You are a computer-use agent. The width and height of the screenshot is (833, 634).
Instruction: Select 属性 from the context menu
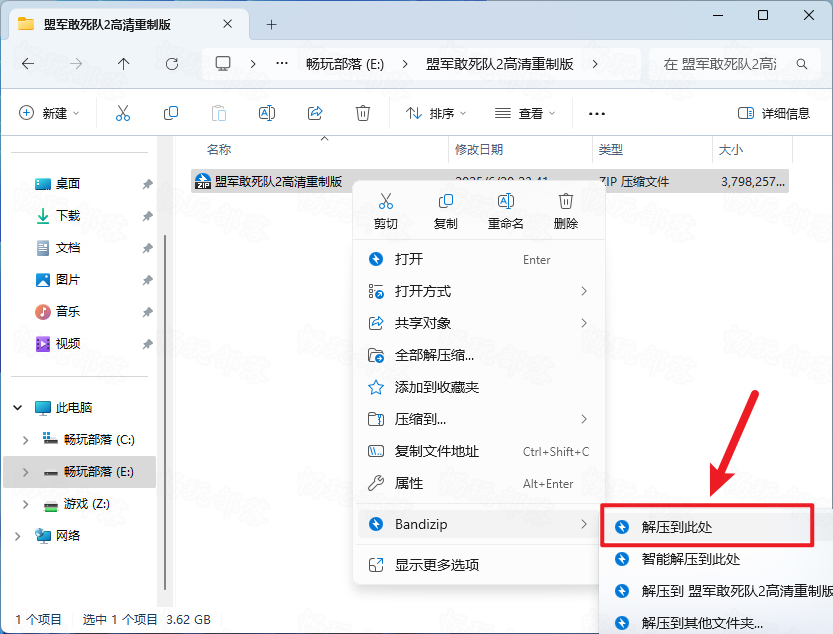479,483
